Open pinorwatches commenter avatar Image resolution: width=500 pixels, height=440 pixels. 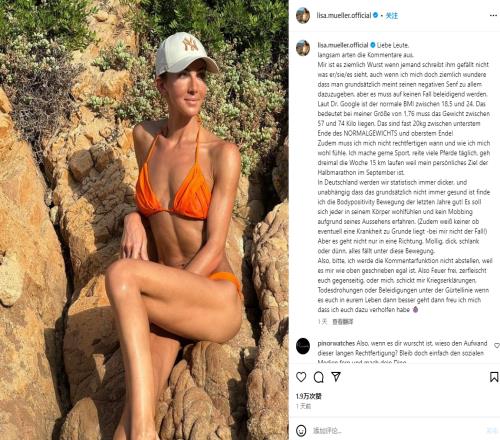click(x=303, y=346)
